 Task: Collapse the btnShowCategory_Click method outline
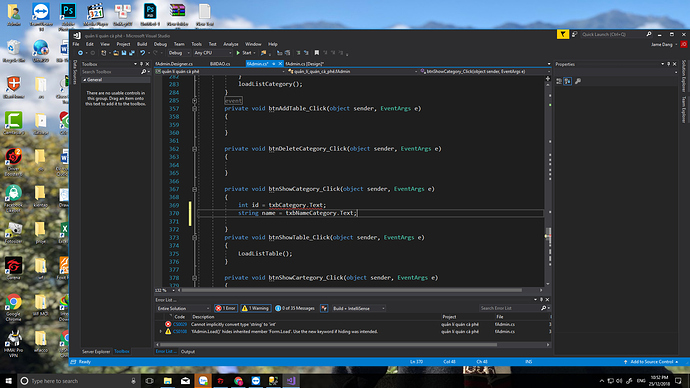194,189
